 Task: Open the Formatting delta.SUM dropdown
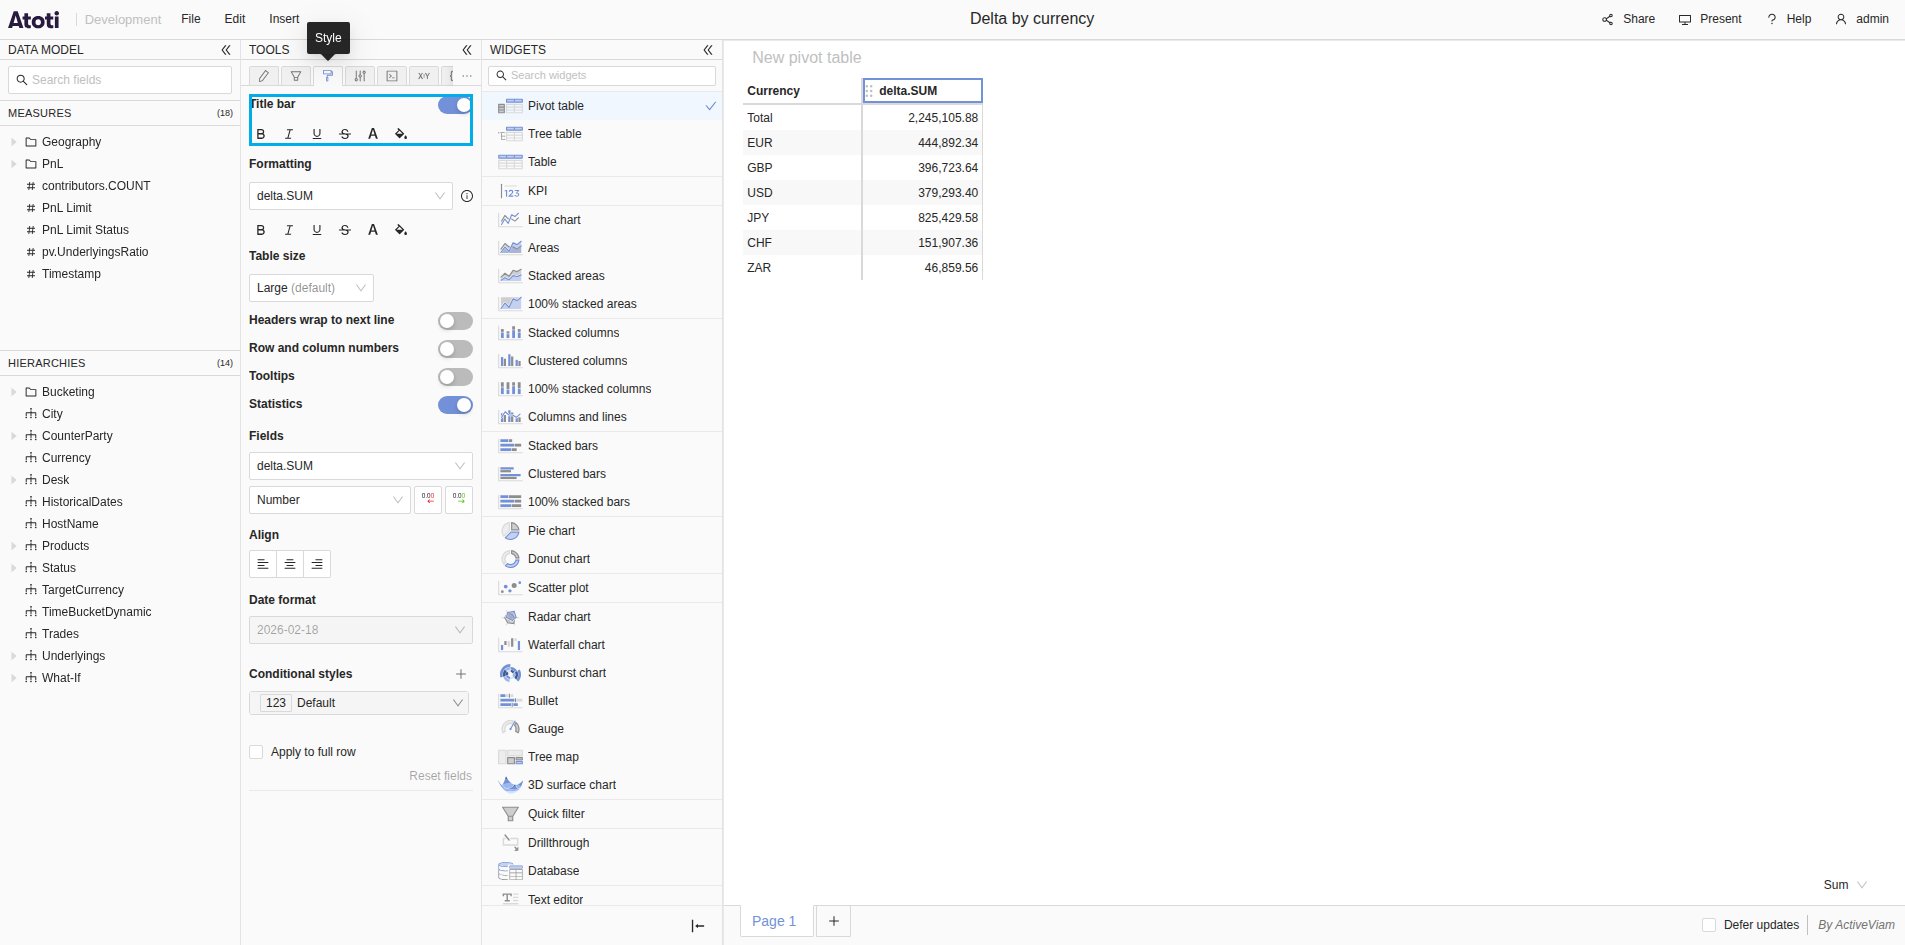click(351, 196)
